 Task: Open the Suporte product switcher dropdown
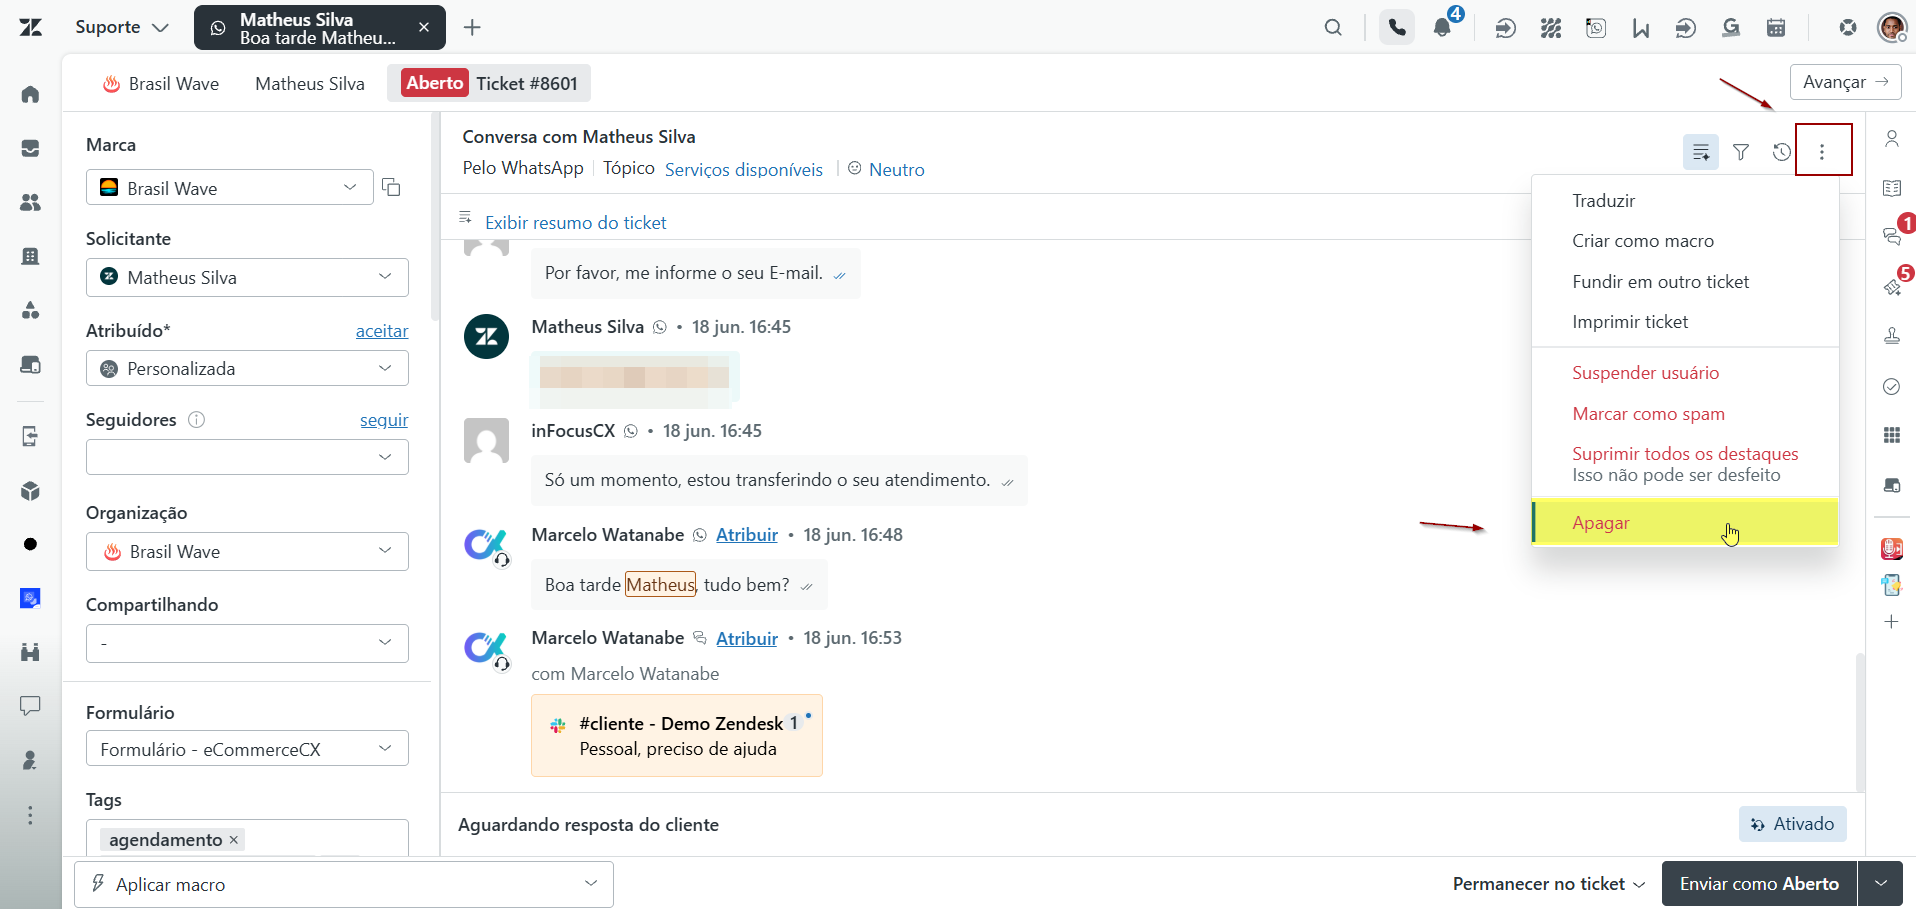pyautogui.click(x=122, y=27)
